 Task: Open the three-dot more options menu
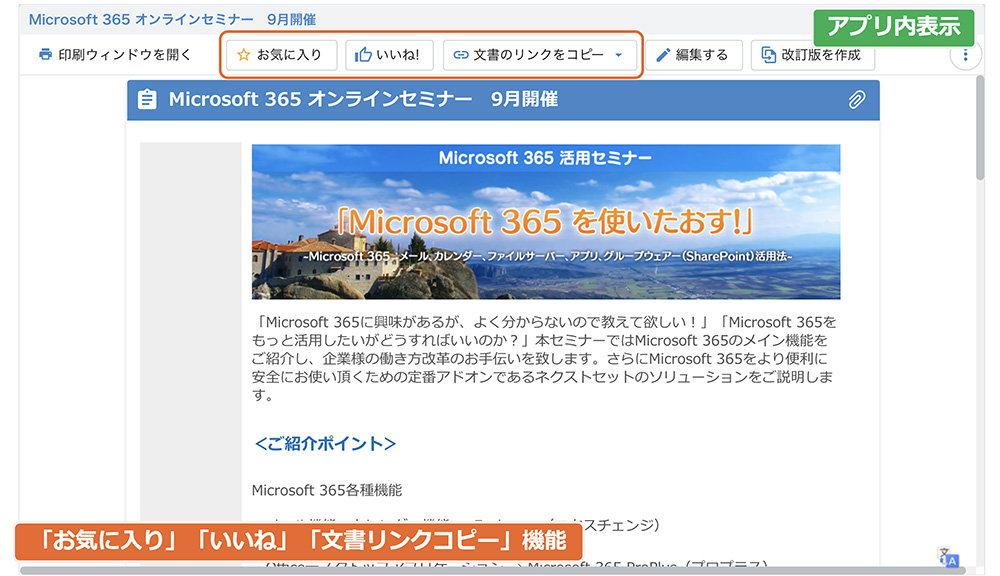[x=965, y=55]
